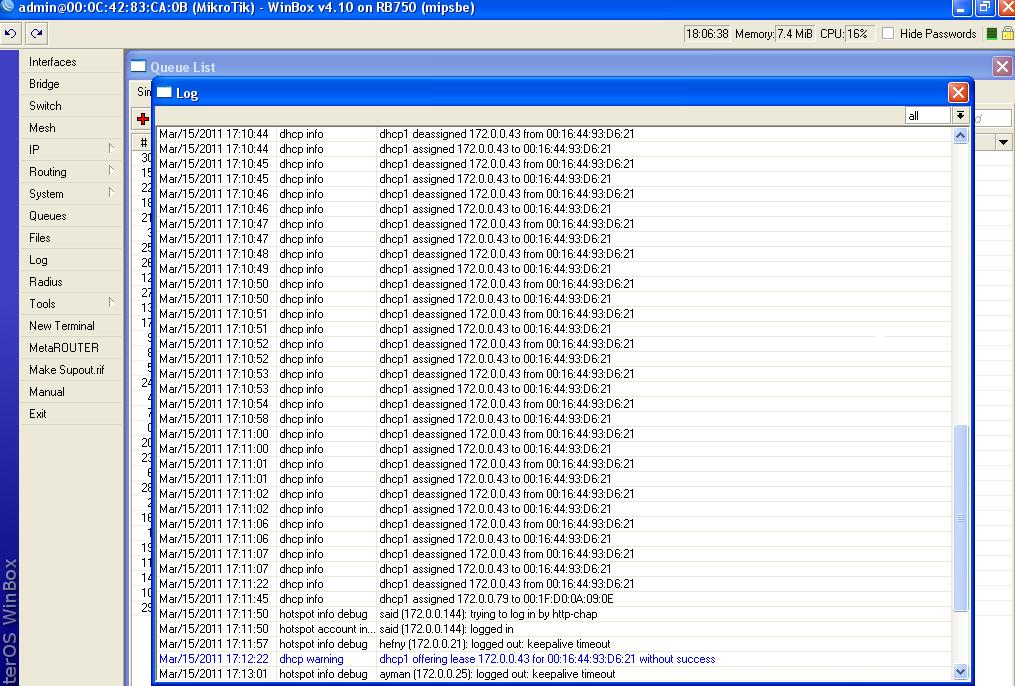Click the Queue List window title icon
The width and height of the screenshot is (1015, 686).
(x=139, y=66)
